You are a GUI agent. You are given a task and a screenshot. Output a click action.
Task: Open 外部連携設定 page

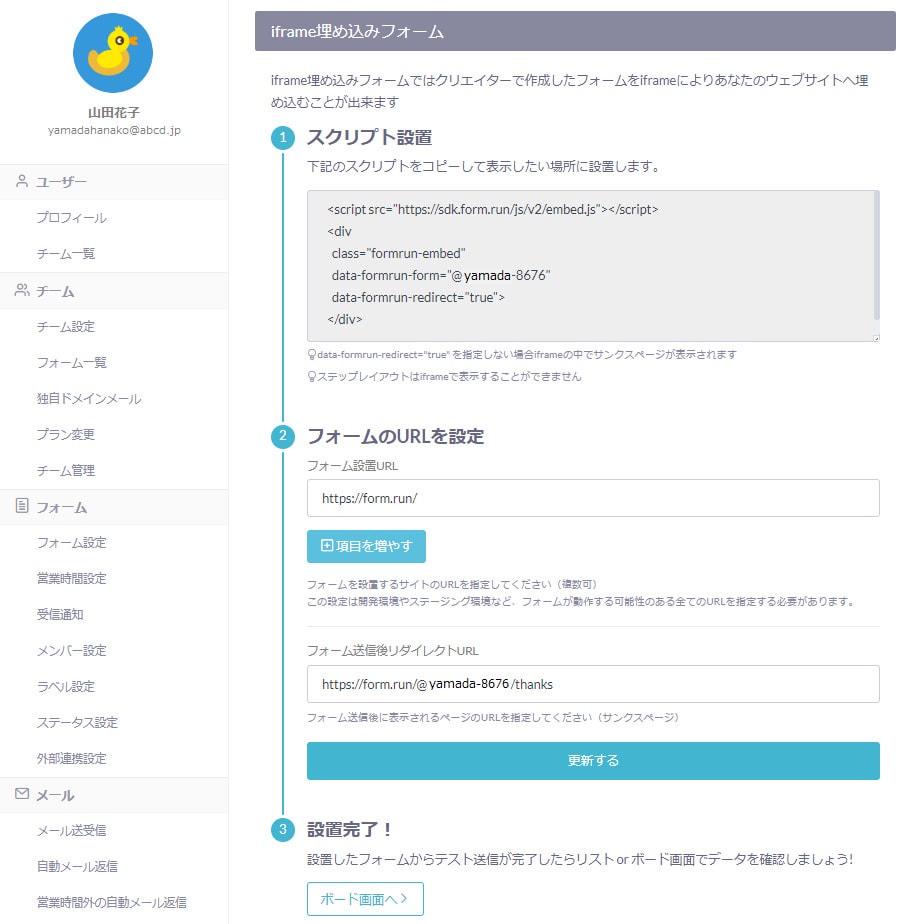click(x=71, y=758)
